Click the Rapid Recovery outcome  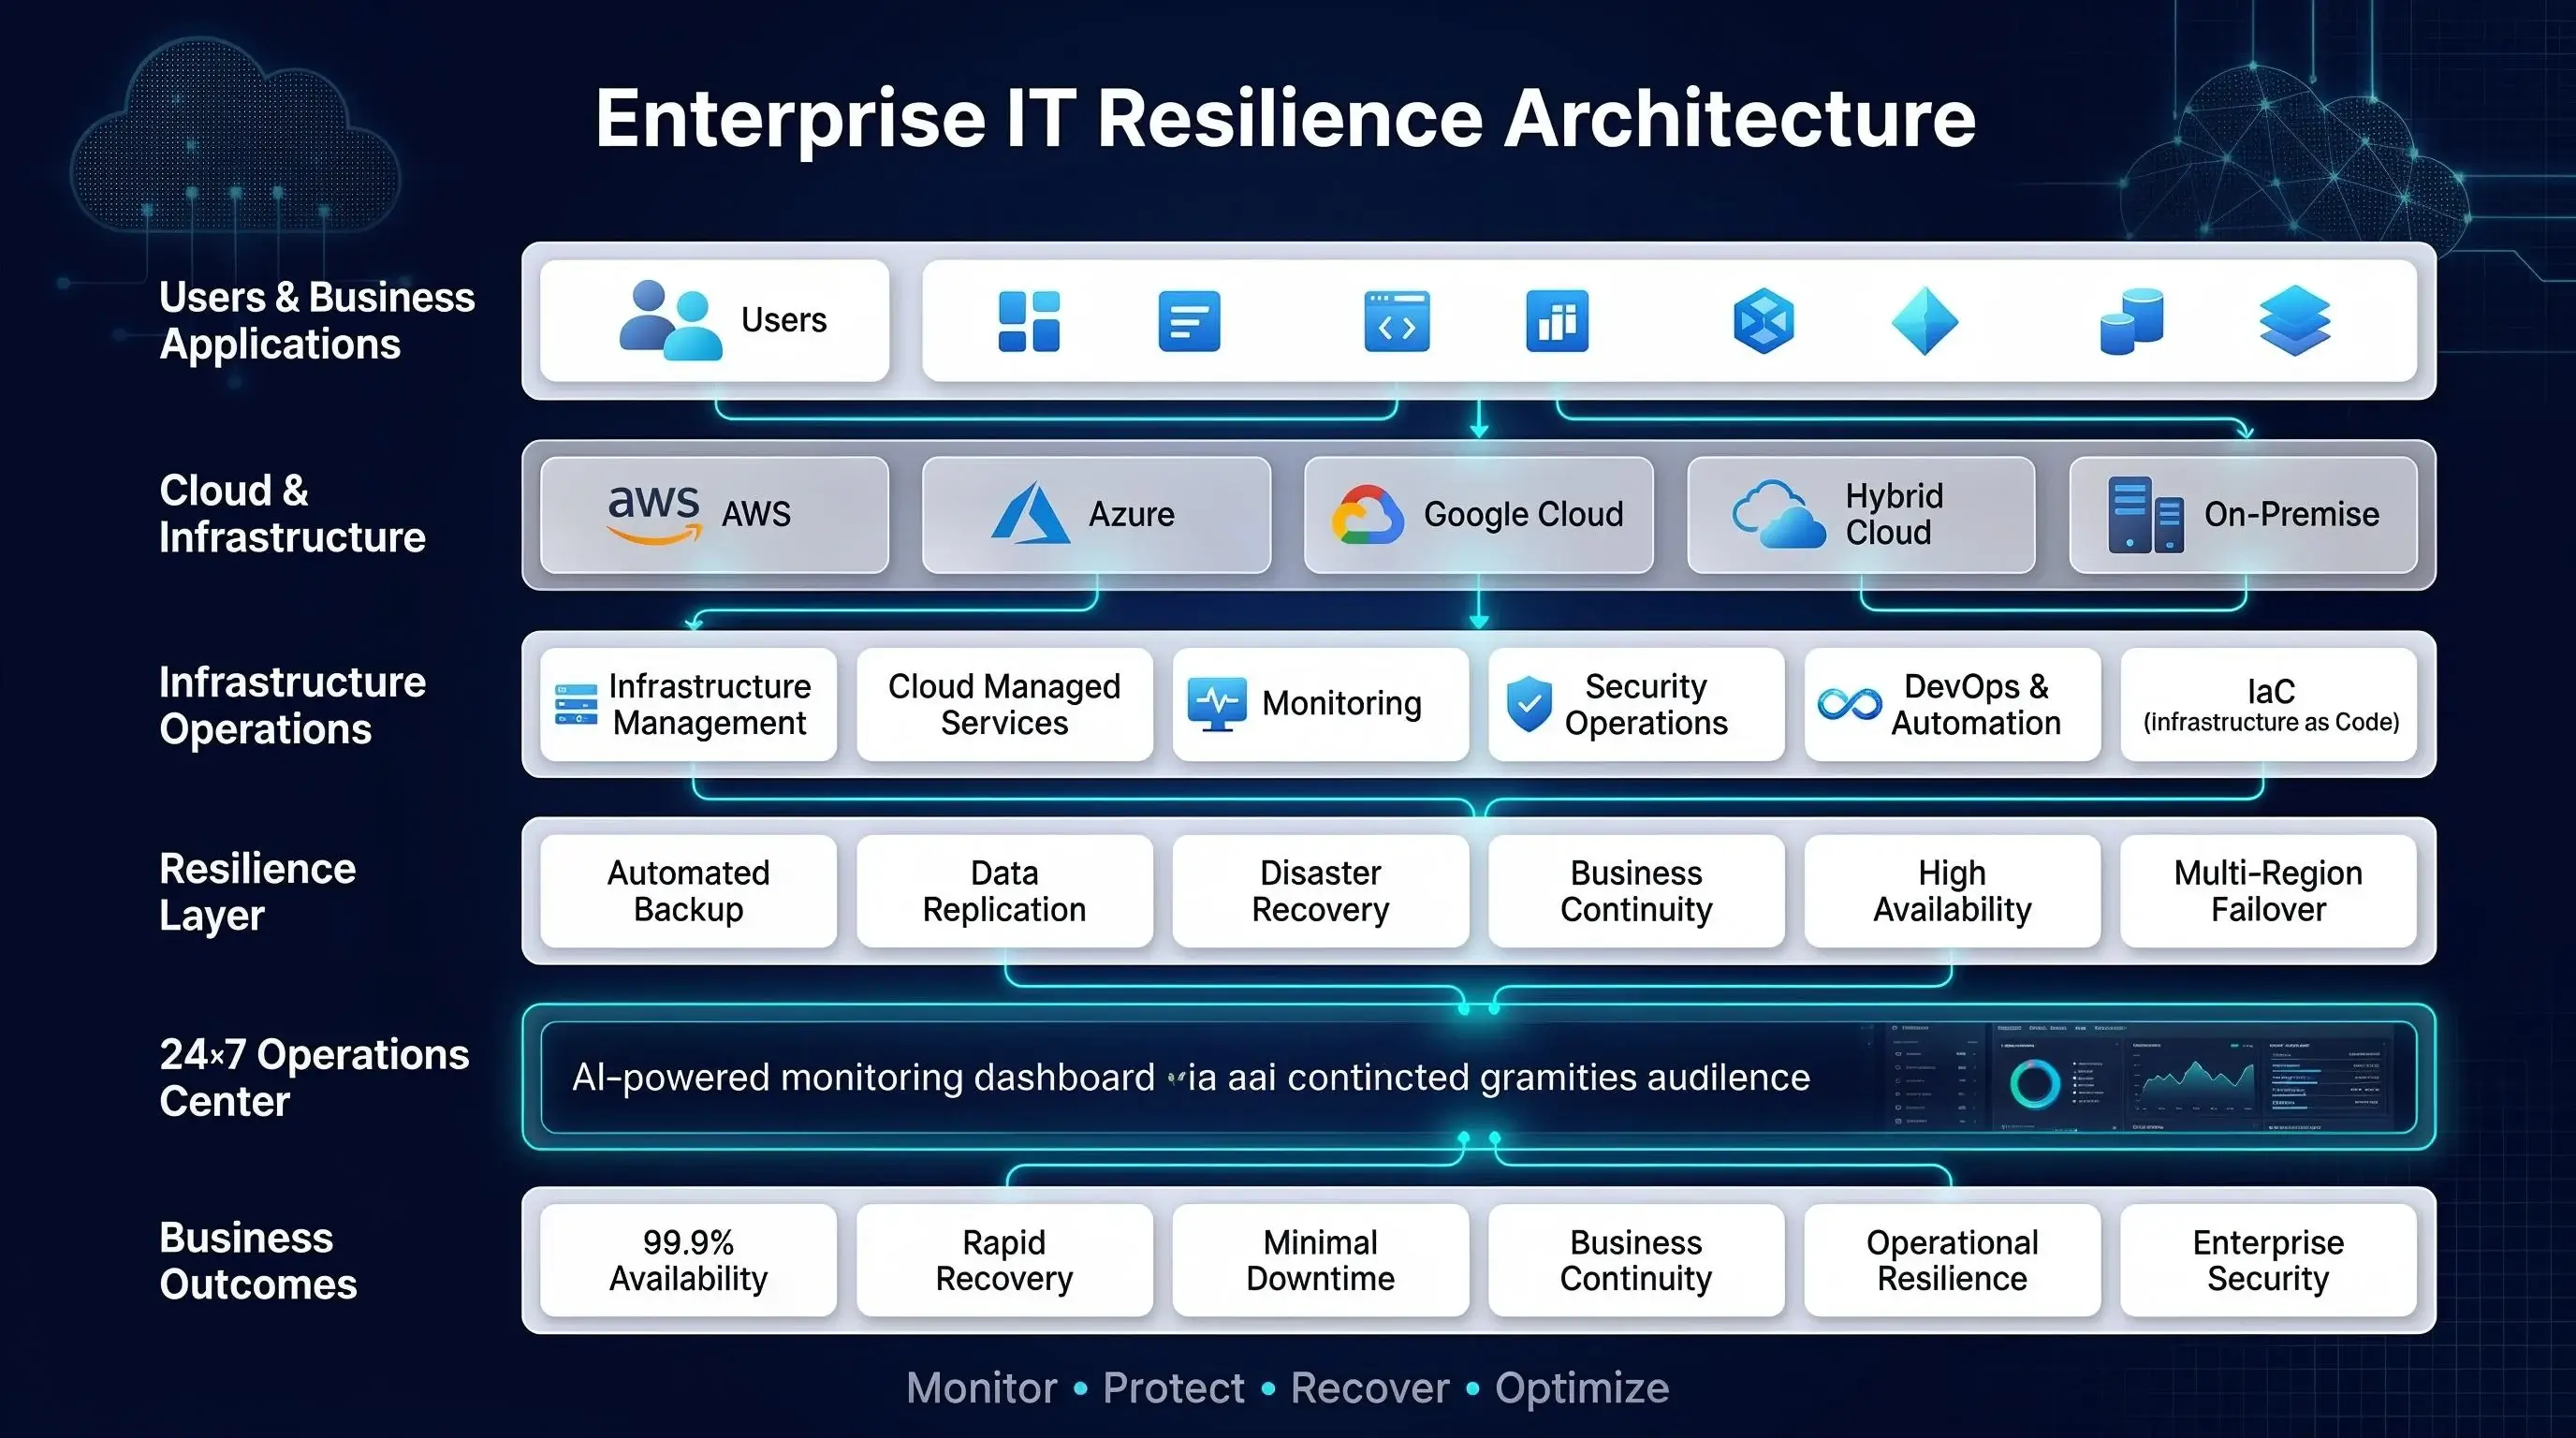pos(1004,1260)
